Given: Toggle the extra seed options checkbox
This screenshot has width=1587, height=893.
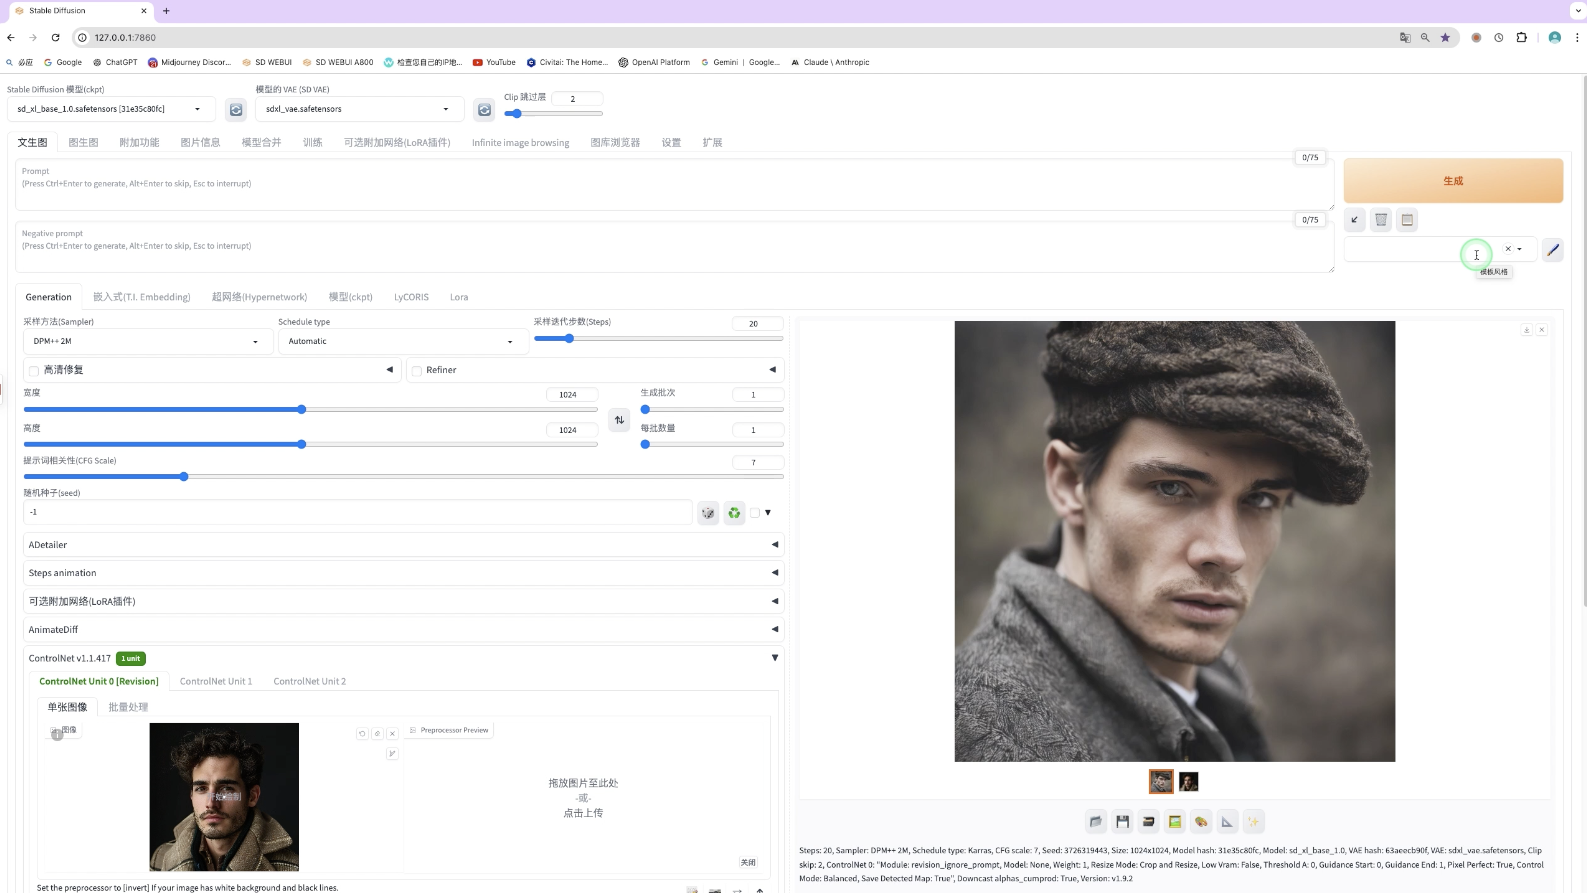Looking at the screenshot, I should (x=755, y=513).
